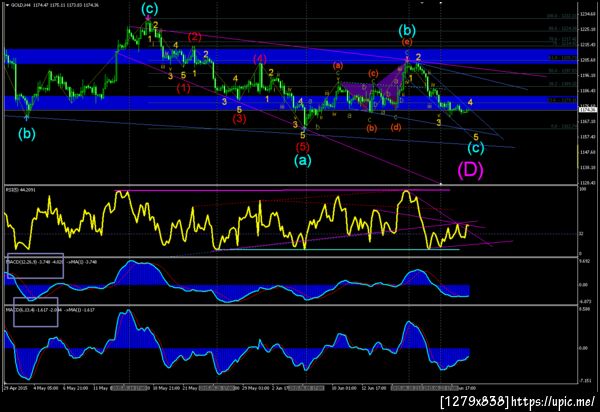This screenshot has height=412, width=600.
Task: Click the lower MACD indicator label
Action: coord(50,310)
